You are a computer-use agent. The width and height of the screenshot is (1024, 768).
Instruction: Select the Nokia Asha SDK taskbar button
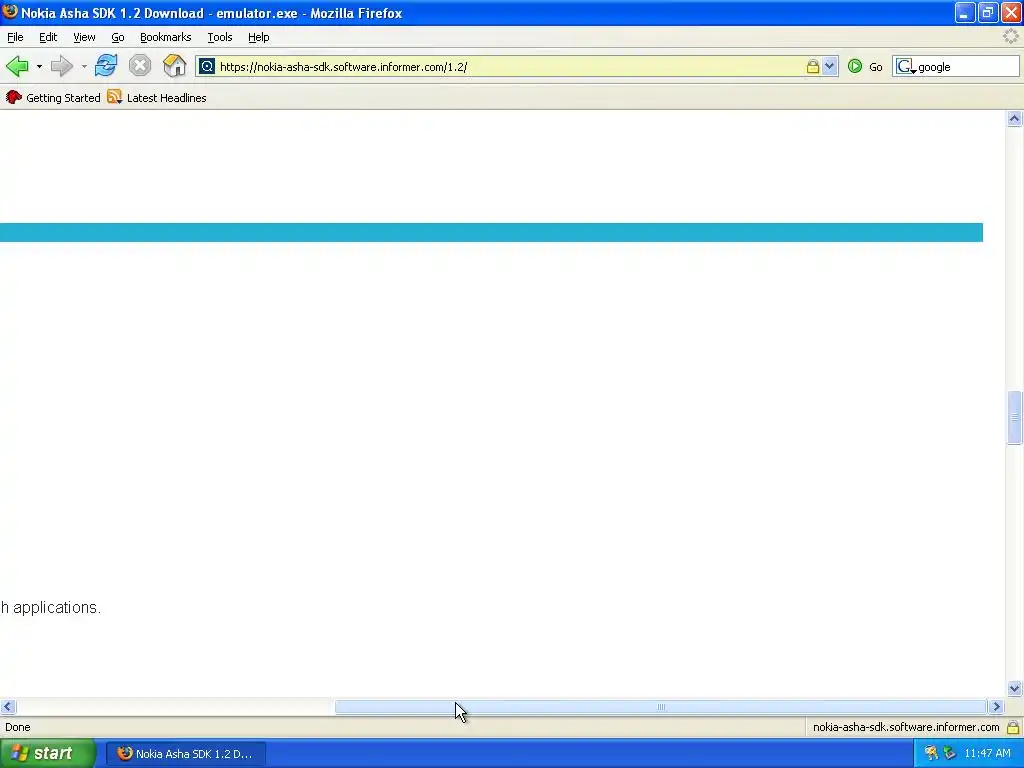[x=186, y=754]
